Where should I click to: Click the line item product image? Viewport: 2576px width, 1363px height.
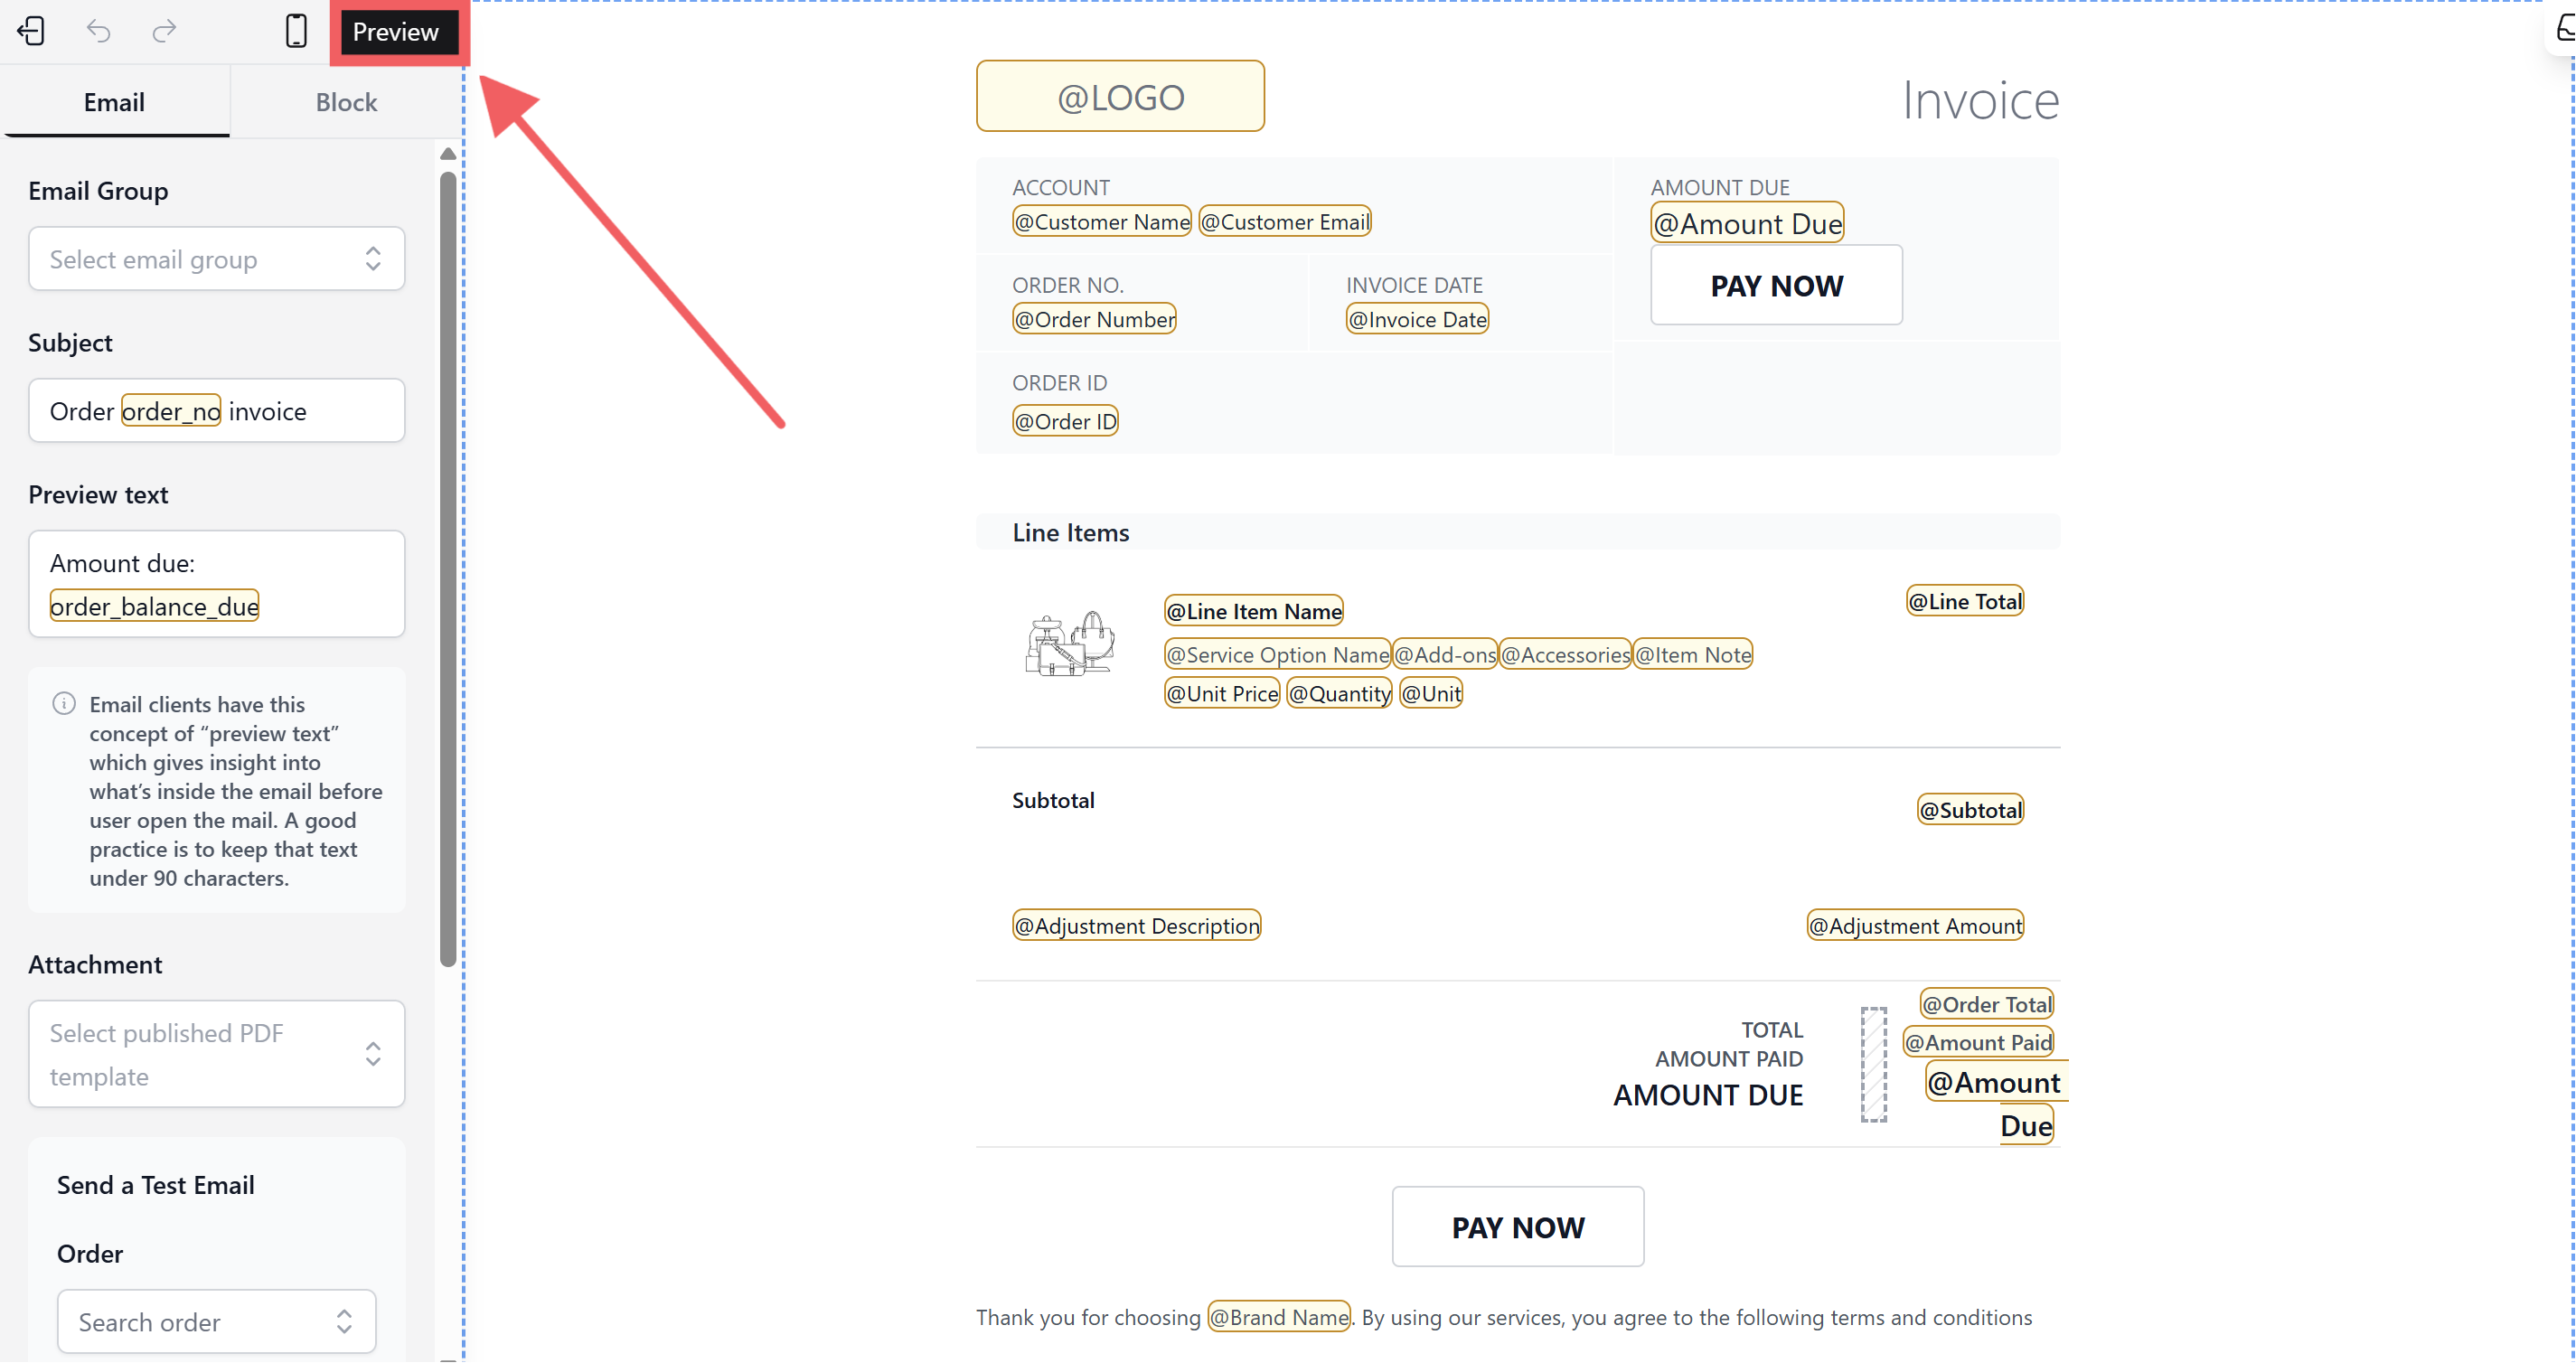(1069, 645)
